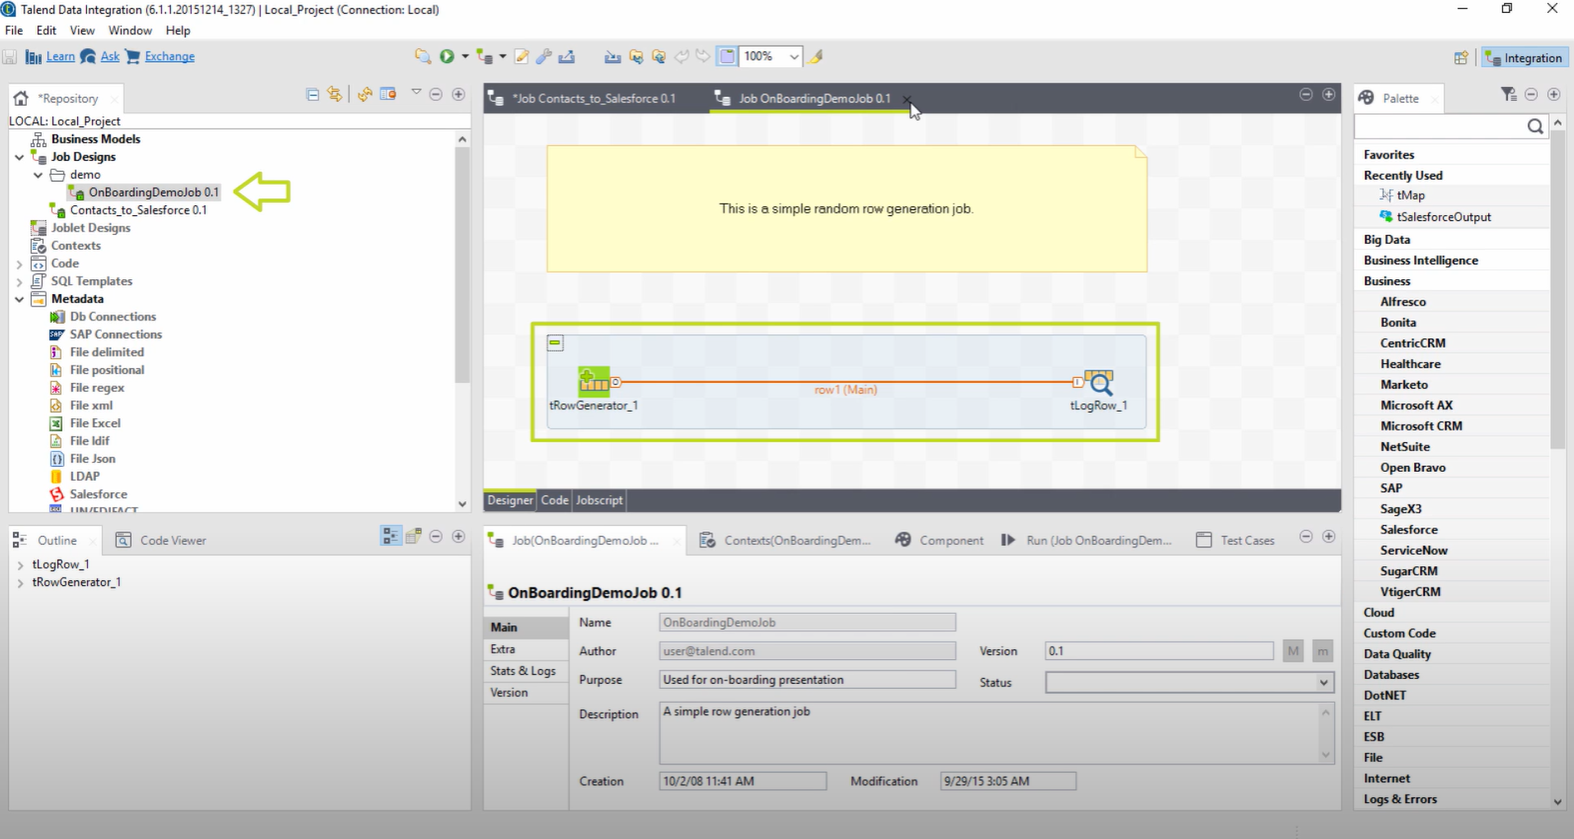Toggle the highlighted page-layout button left of zoom
Viewport: 1574px width, 839px height.
(x=728, y=57)
